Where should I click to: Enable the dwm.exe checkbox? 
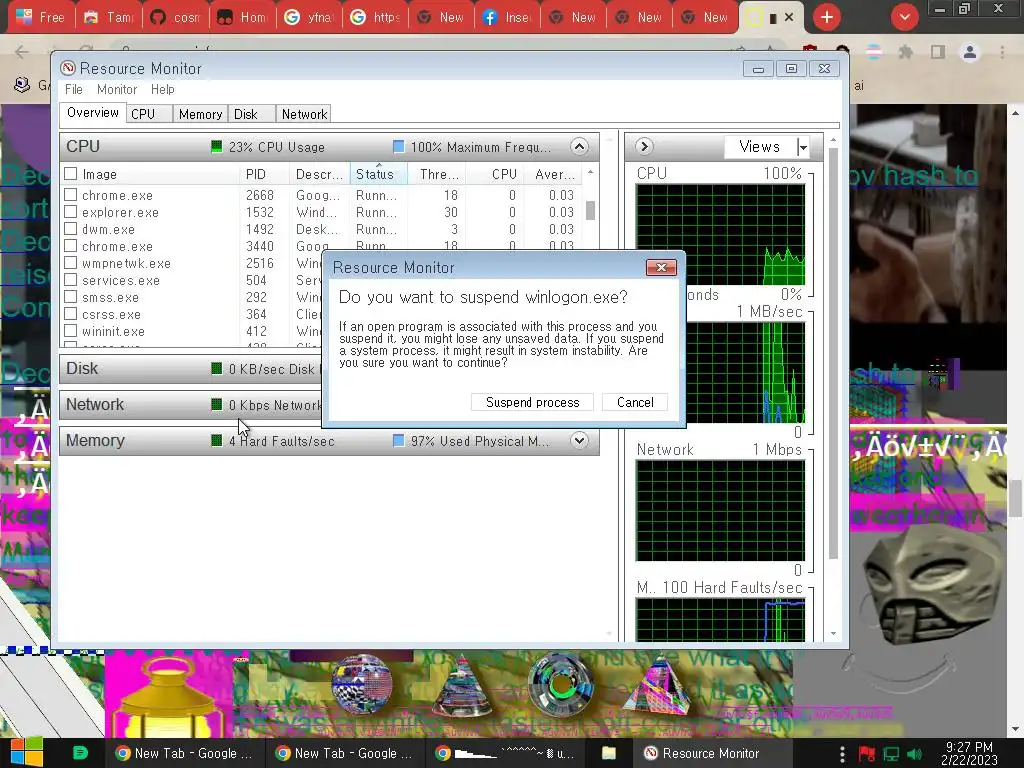(71, 229)
